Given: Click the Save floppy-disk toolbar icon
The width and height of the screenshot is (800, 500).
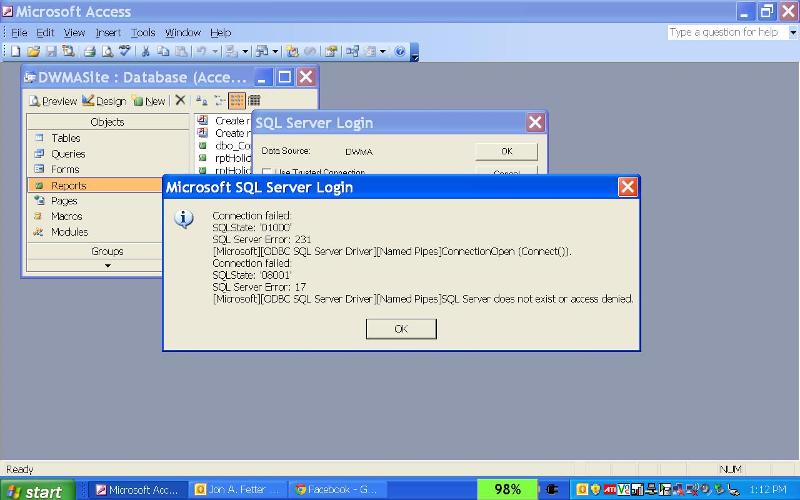Looking at the screenshot, I should click(51, 51).
